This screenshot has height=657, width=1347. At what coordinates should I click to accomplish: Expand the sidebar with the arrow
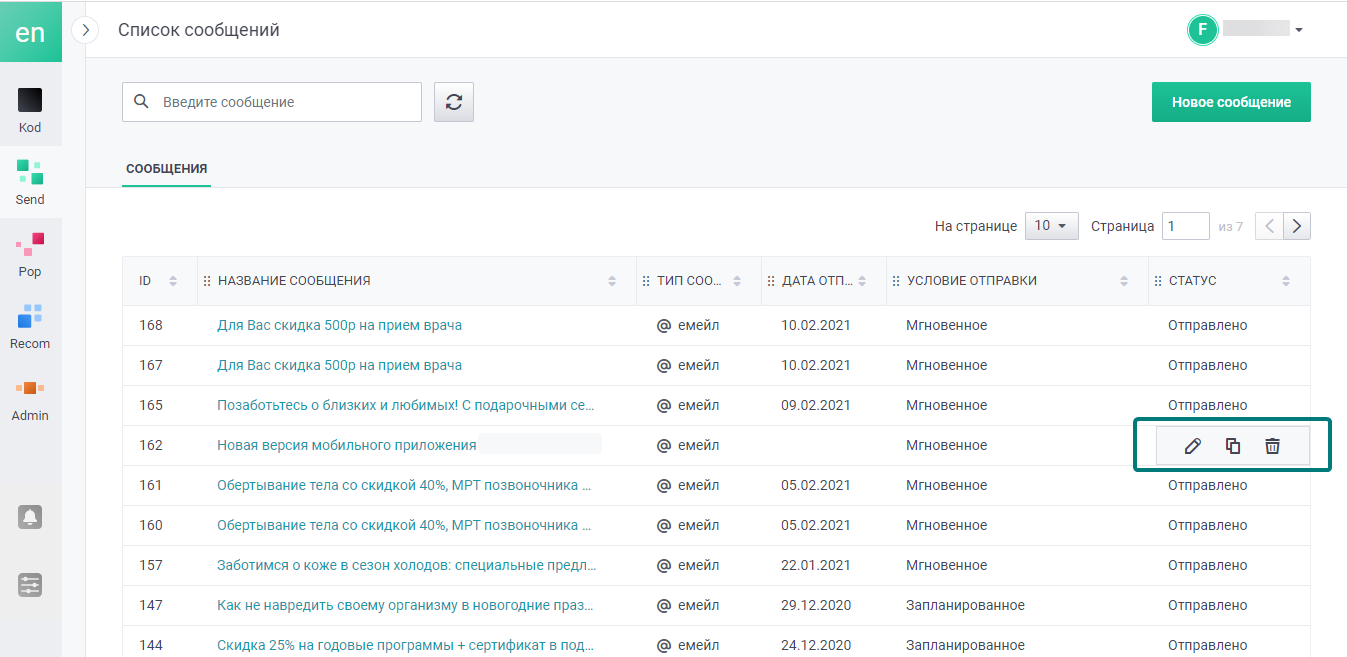click(x=86, y=31)
